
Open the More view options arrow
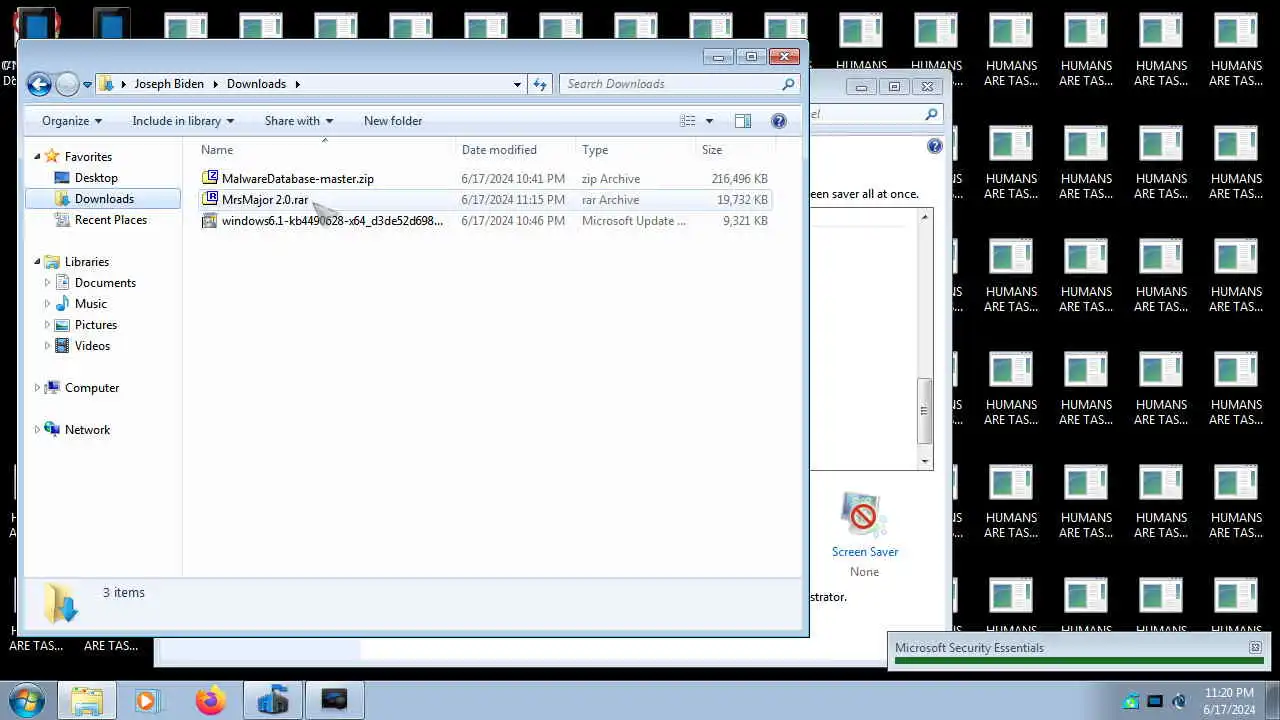(709, 121)
